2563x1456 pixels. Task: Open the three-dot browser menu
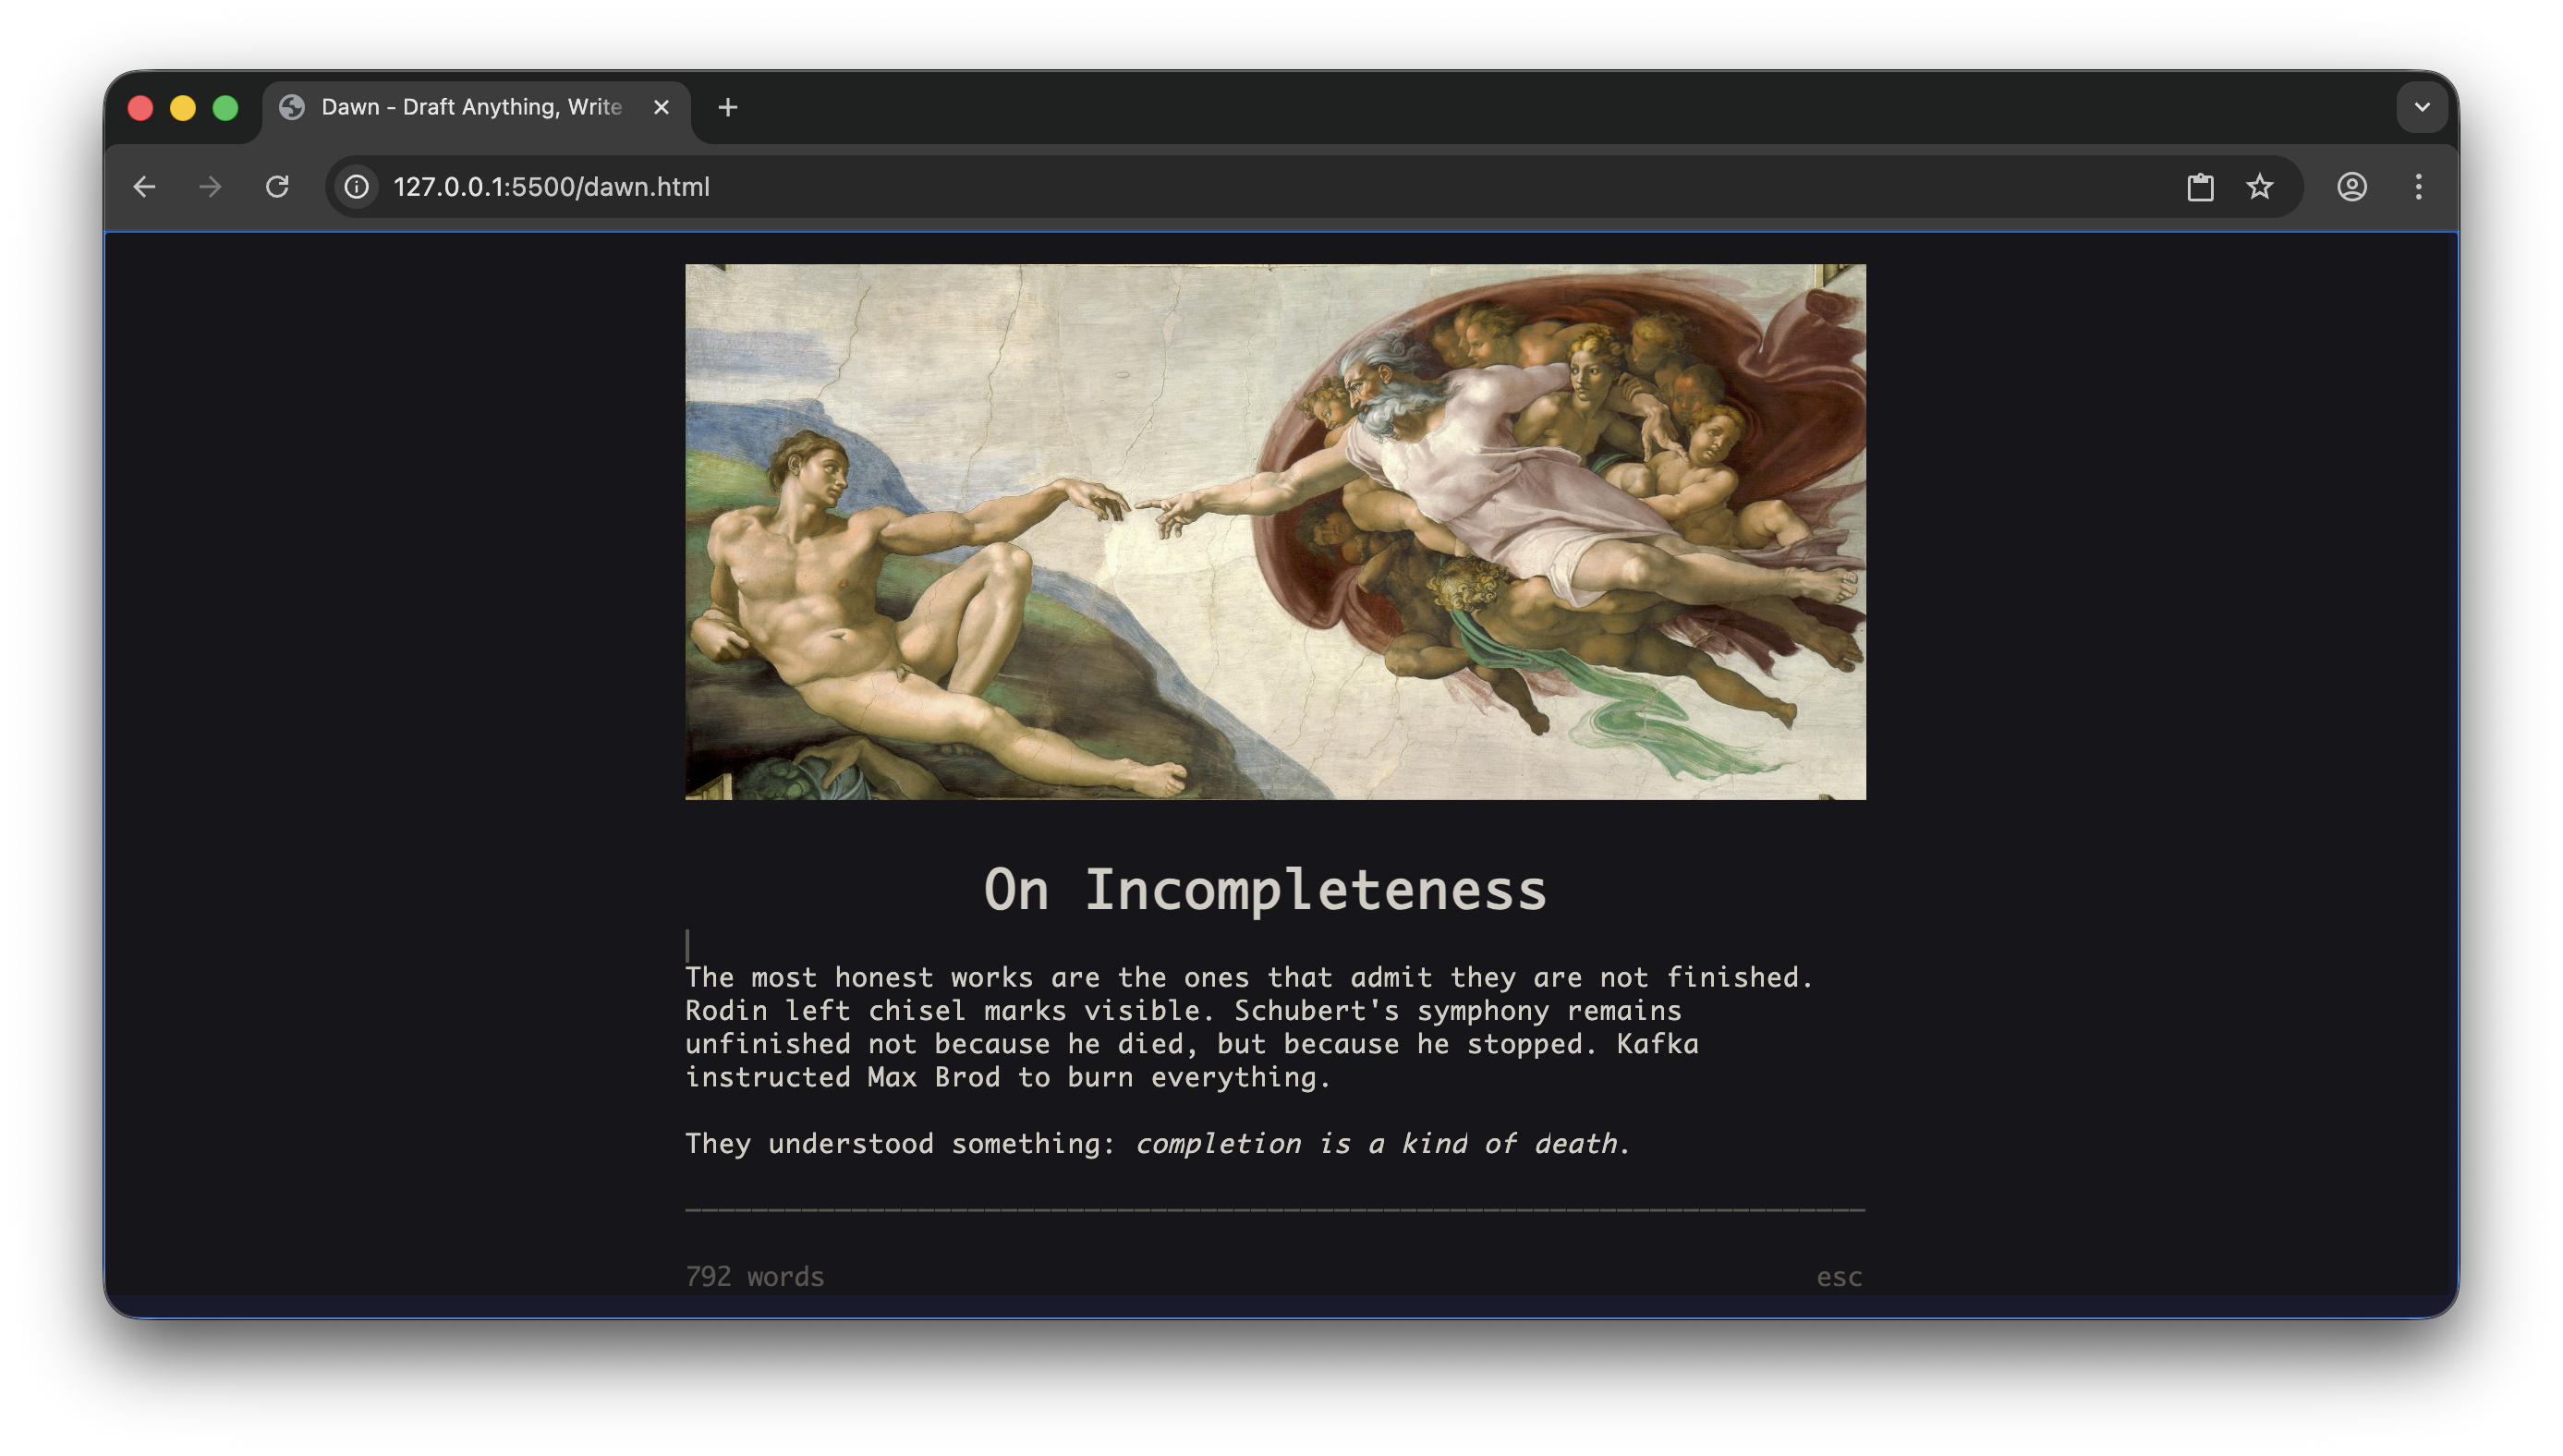click(2418, 187)
